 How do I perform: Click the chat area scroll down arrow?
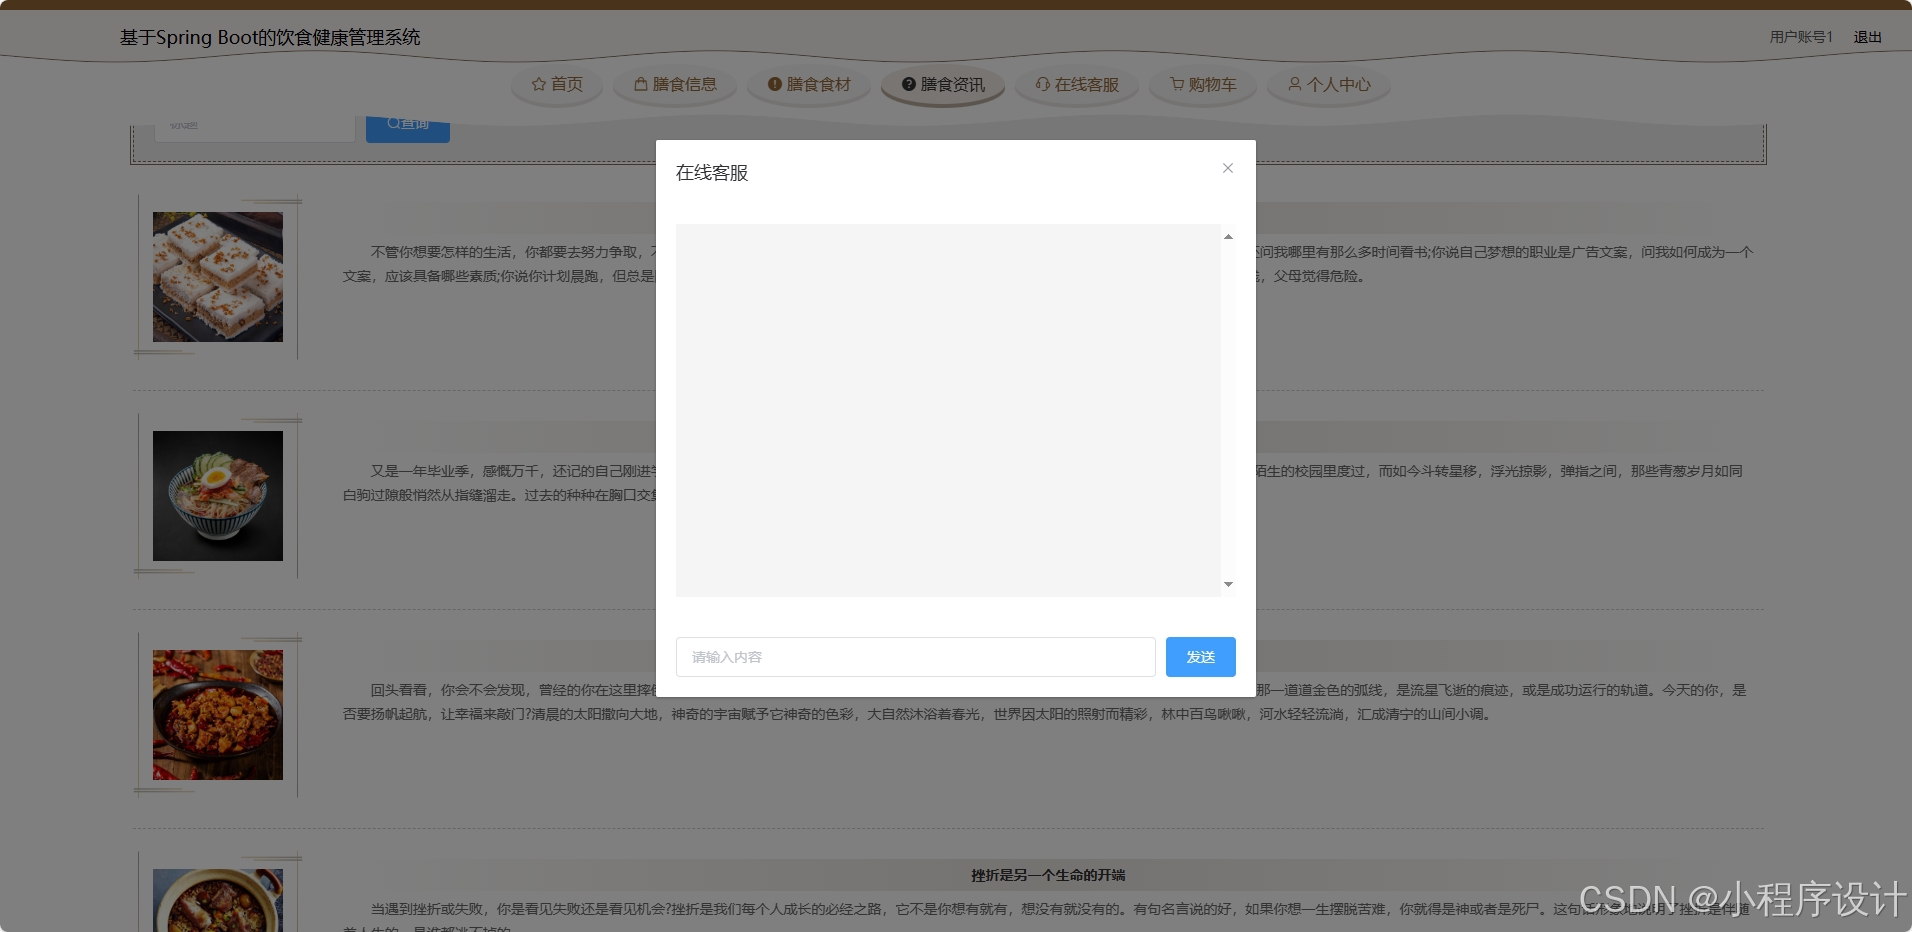1228,584
